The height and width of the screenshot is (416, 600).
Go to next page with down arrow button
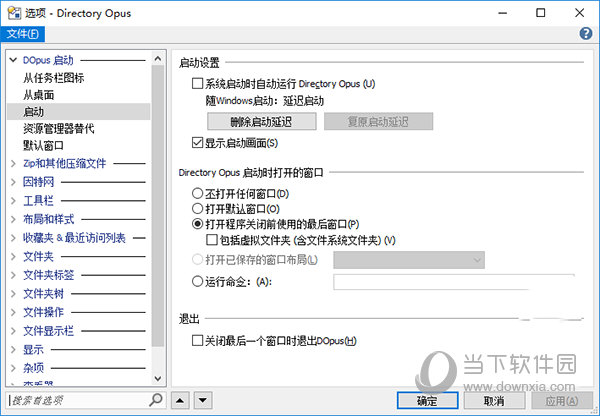point(203,401)
